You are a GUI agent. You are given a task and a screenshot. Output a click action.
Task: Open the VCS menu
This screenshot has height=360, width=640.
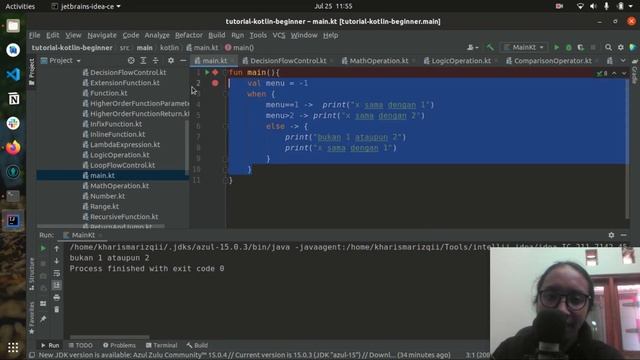click(x=279, y=35)
